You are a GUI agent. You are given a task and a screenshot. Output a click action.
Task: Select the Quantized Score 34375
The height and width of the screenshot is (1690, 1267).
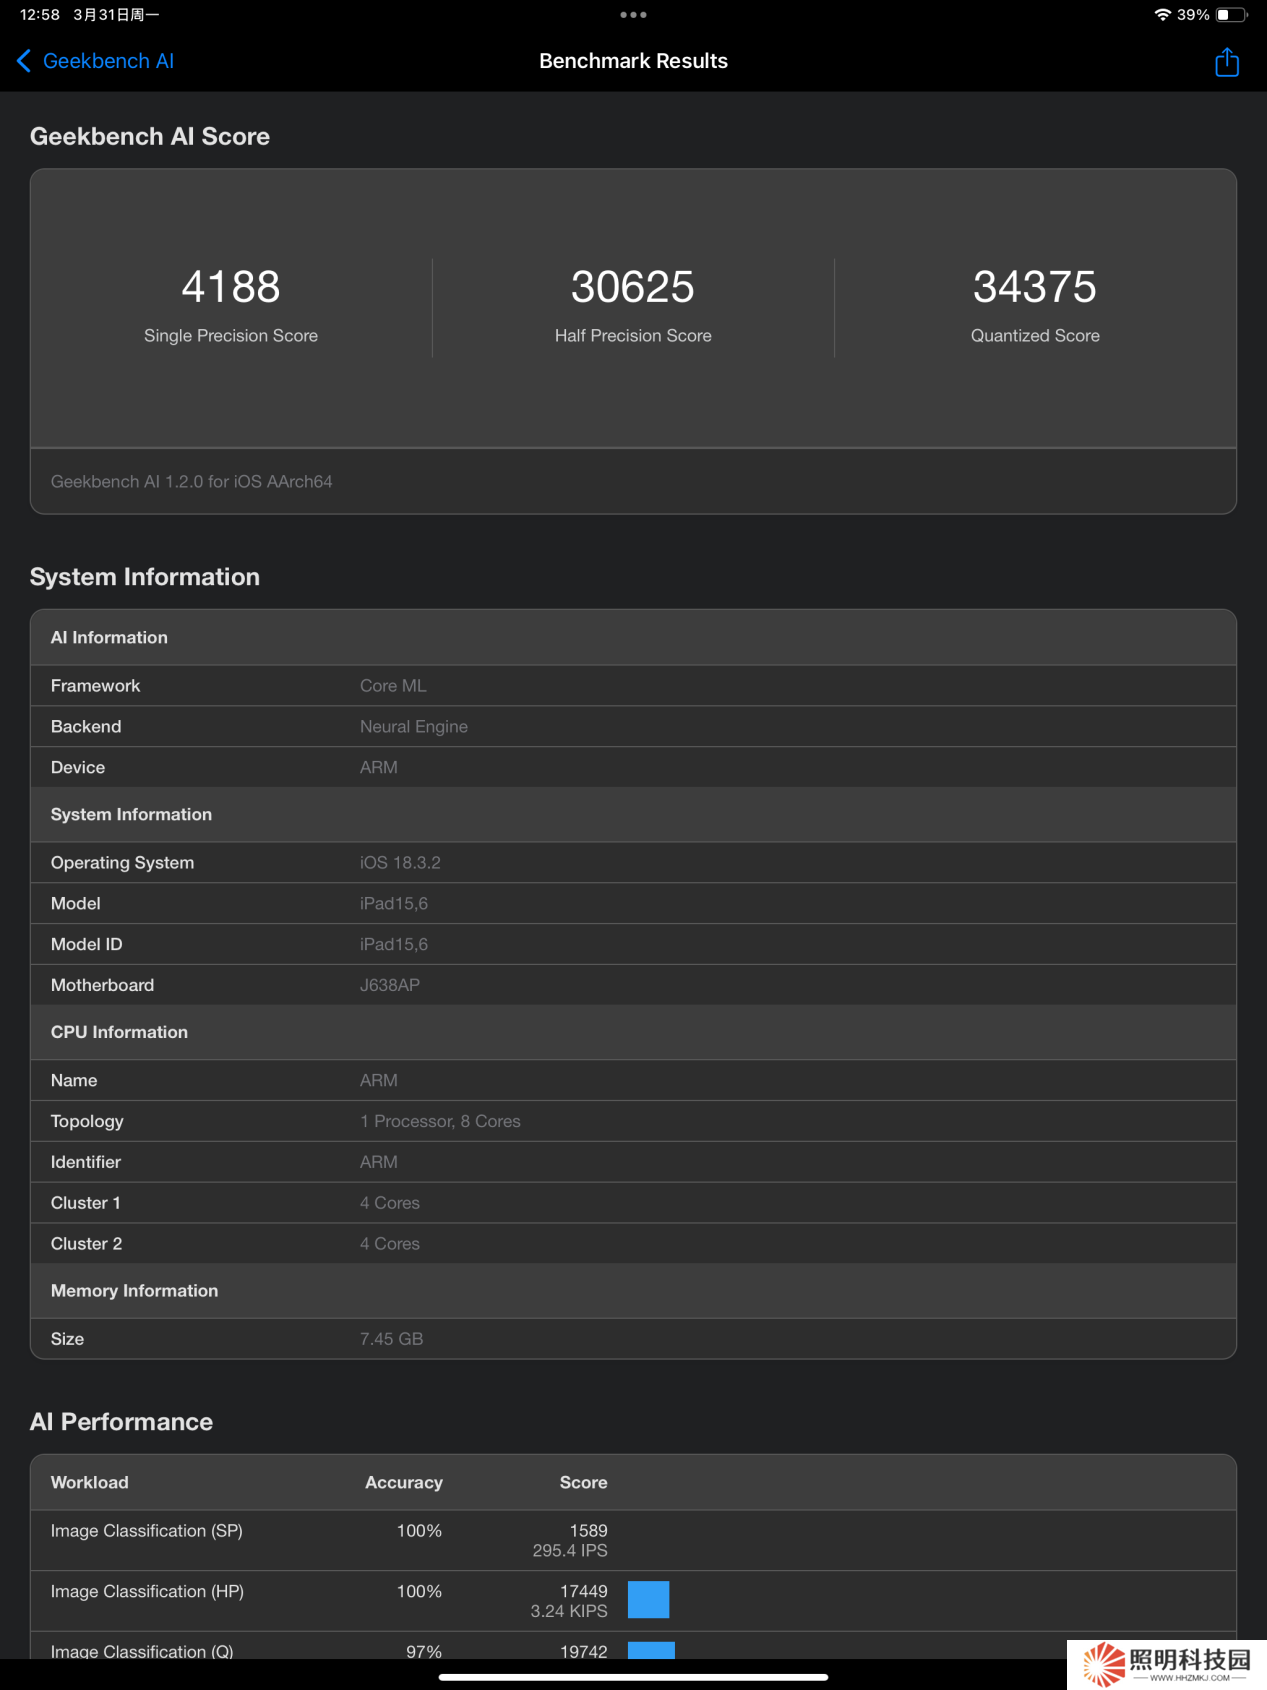pos(1034,287)
